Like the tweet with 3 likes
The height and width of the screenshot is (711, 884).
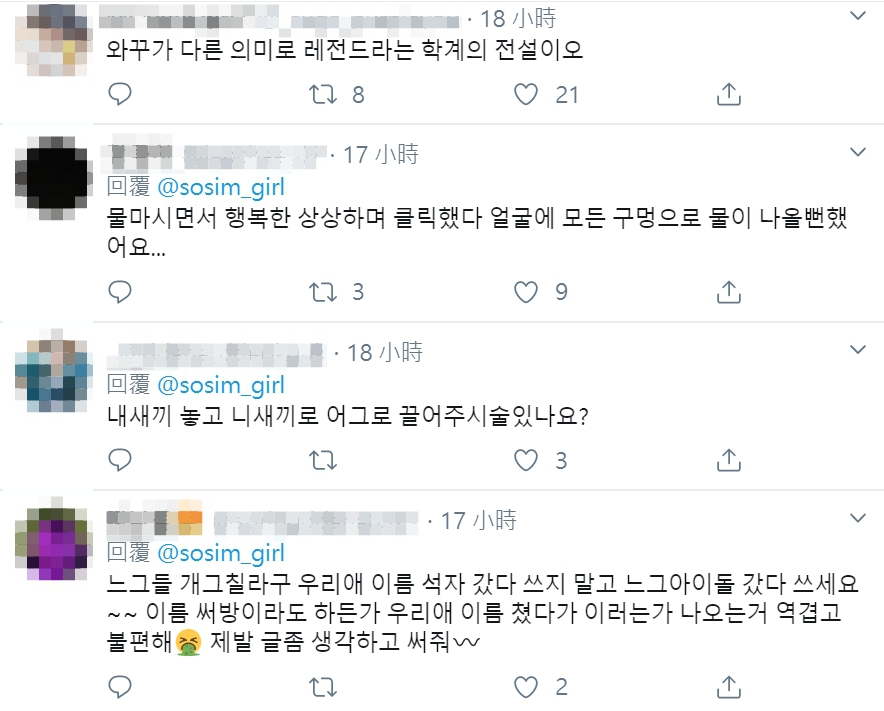click(x=526, y=460)
